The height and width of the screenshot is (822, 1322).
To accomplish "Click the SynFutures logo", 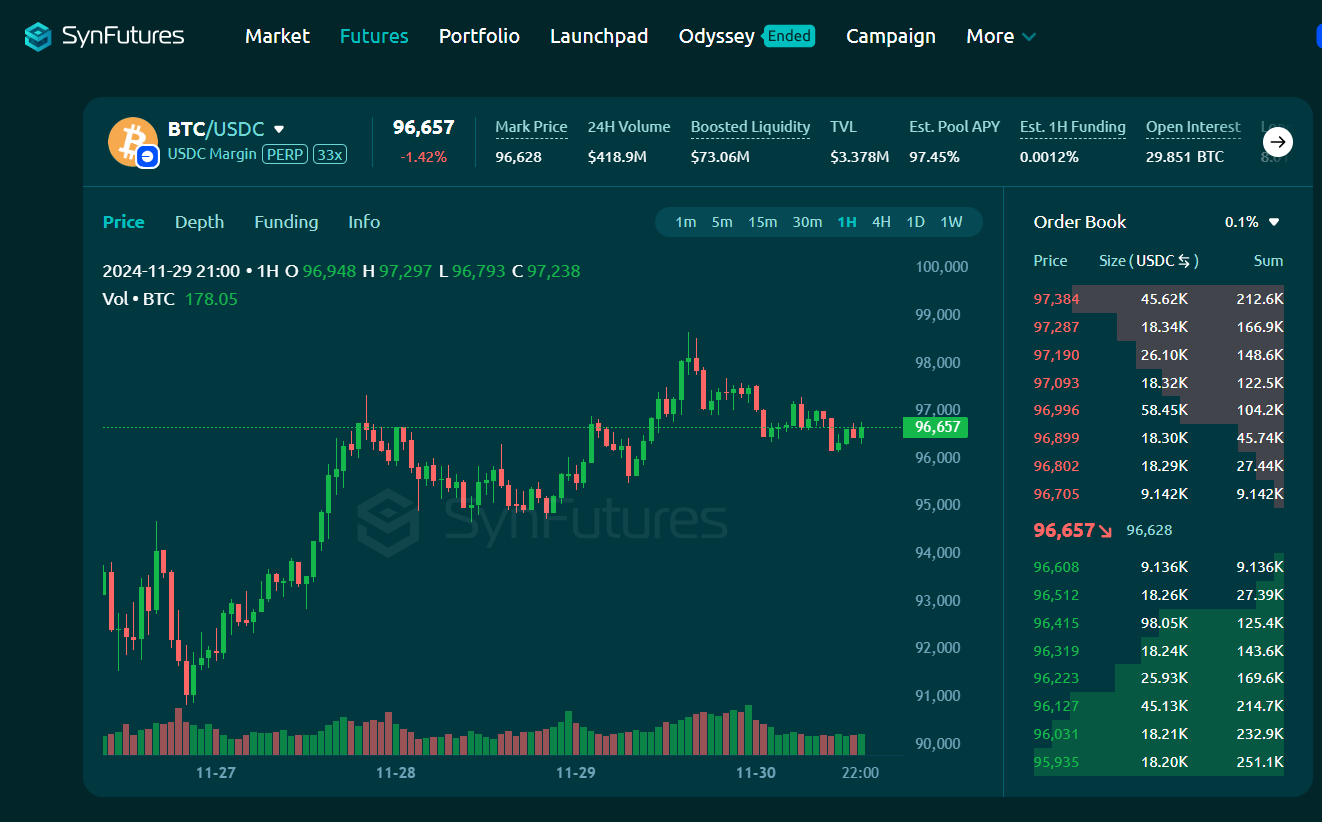I will pos(105,36).
